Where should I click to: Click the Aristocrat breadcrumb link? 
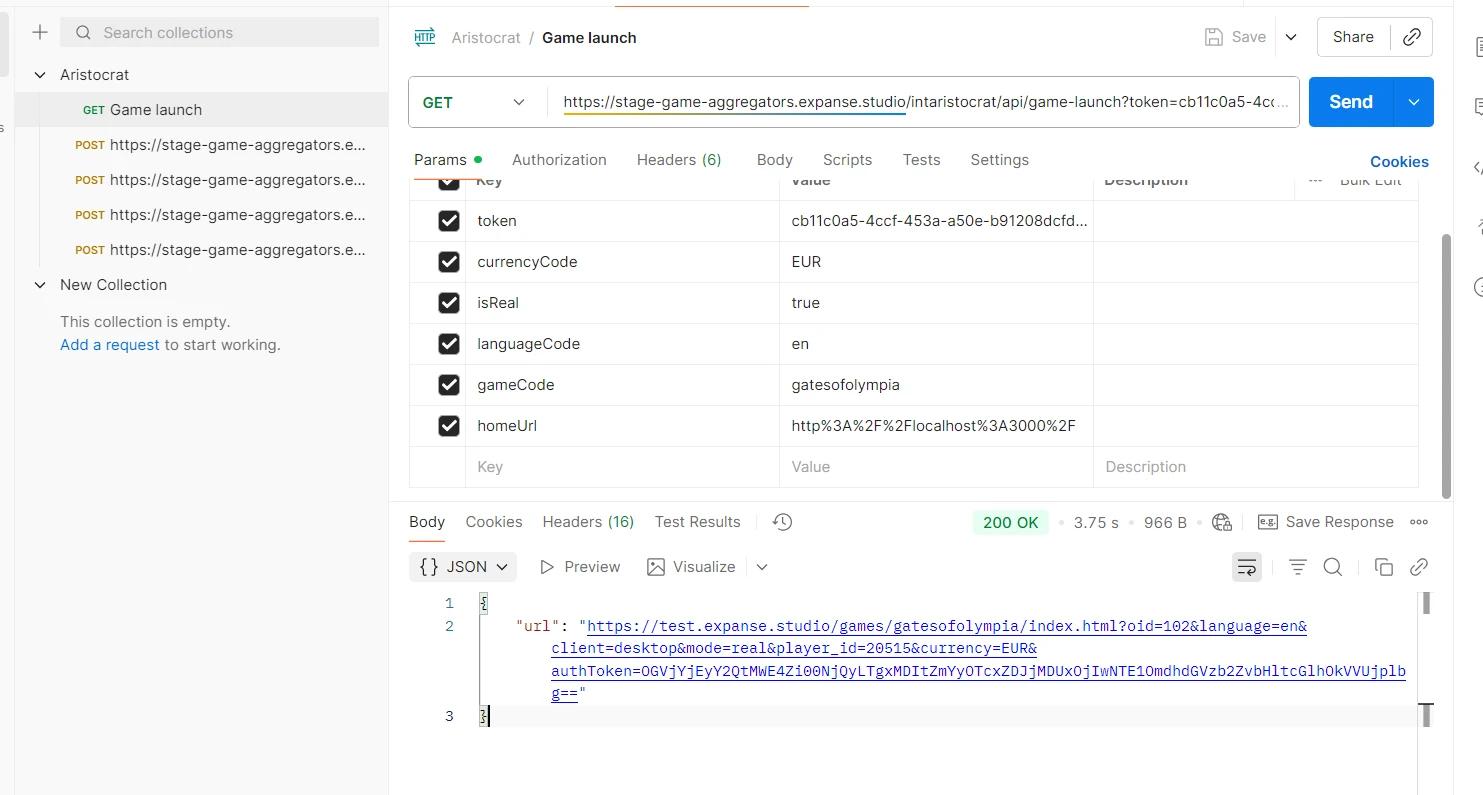pyautogui.click(x=486, y=38)
